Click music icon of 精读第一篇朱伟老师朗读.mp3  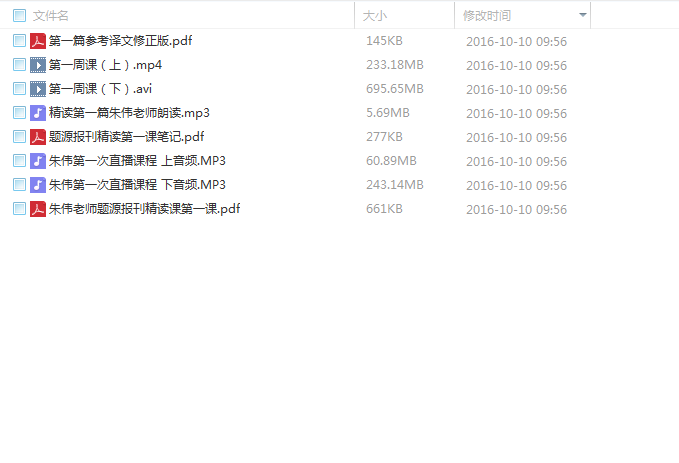[x=38, y=113]
